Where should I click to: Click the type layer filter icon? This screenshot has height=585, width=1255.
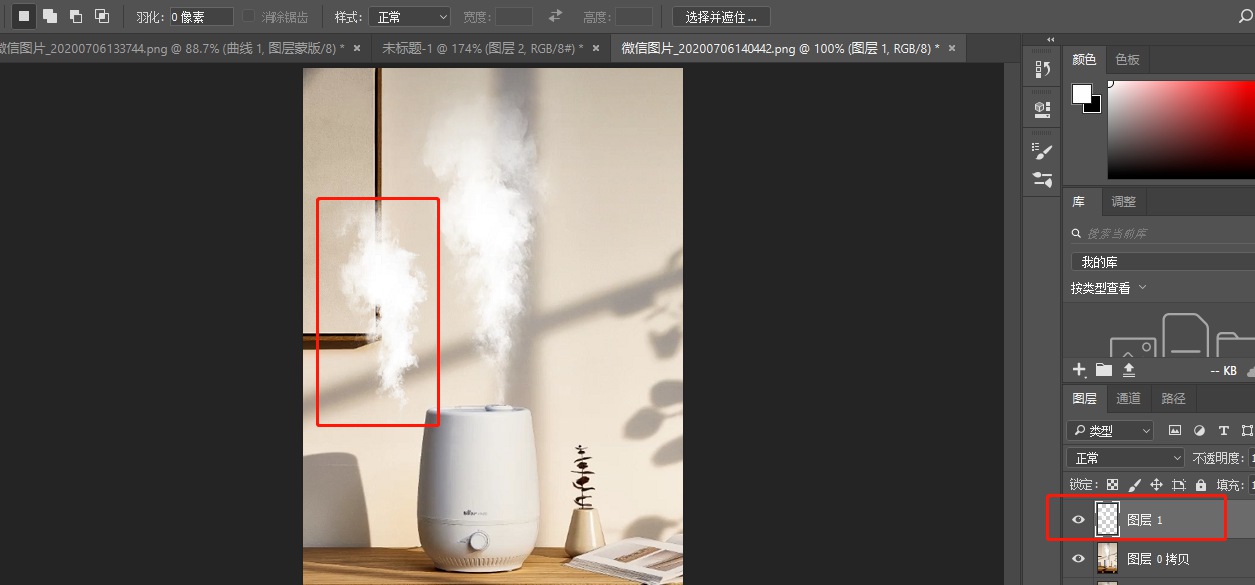1223,430
